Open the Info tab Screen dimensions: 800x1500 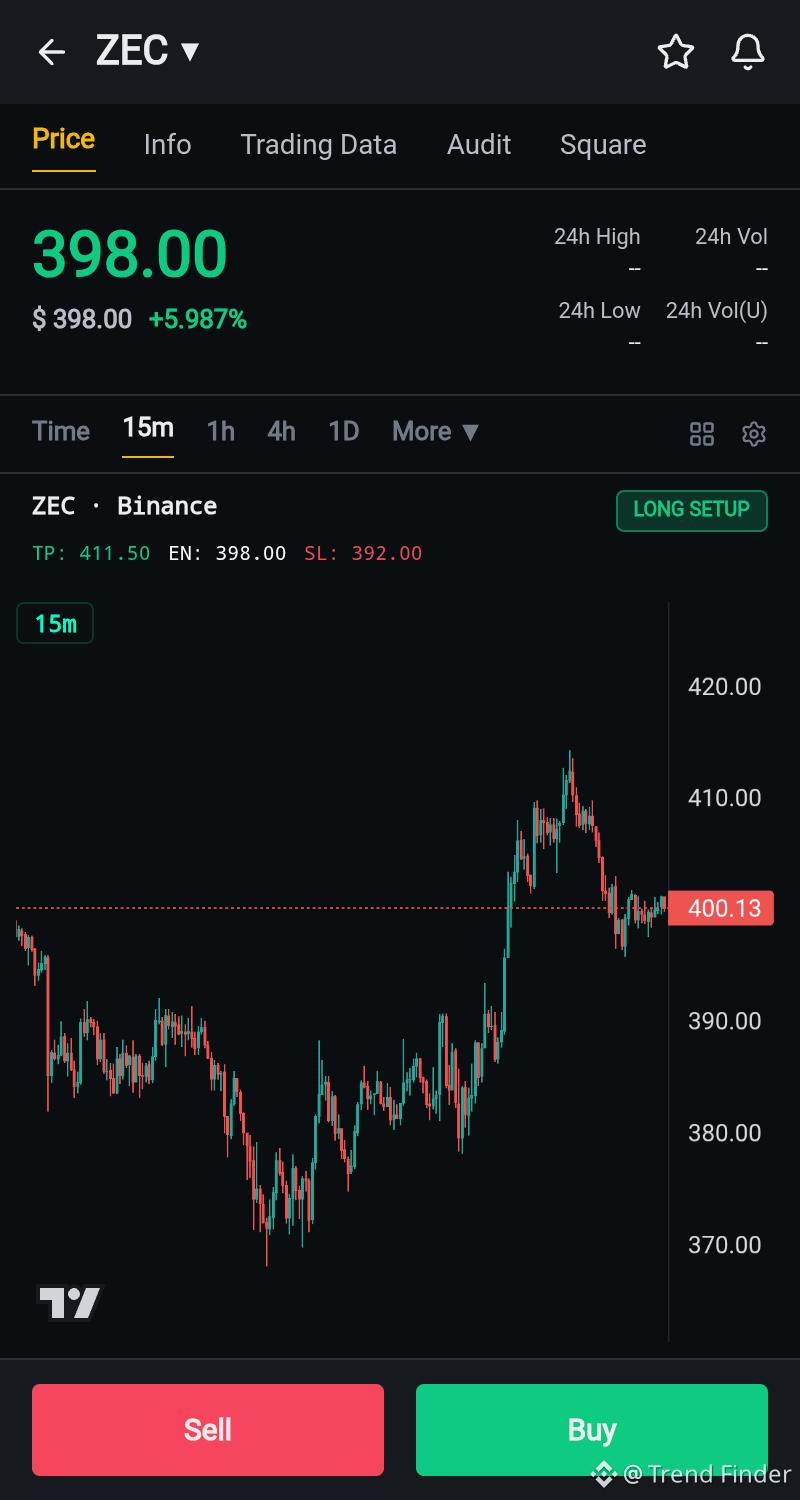coord(167,145)
